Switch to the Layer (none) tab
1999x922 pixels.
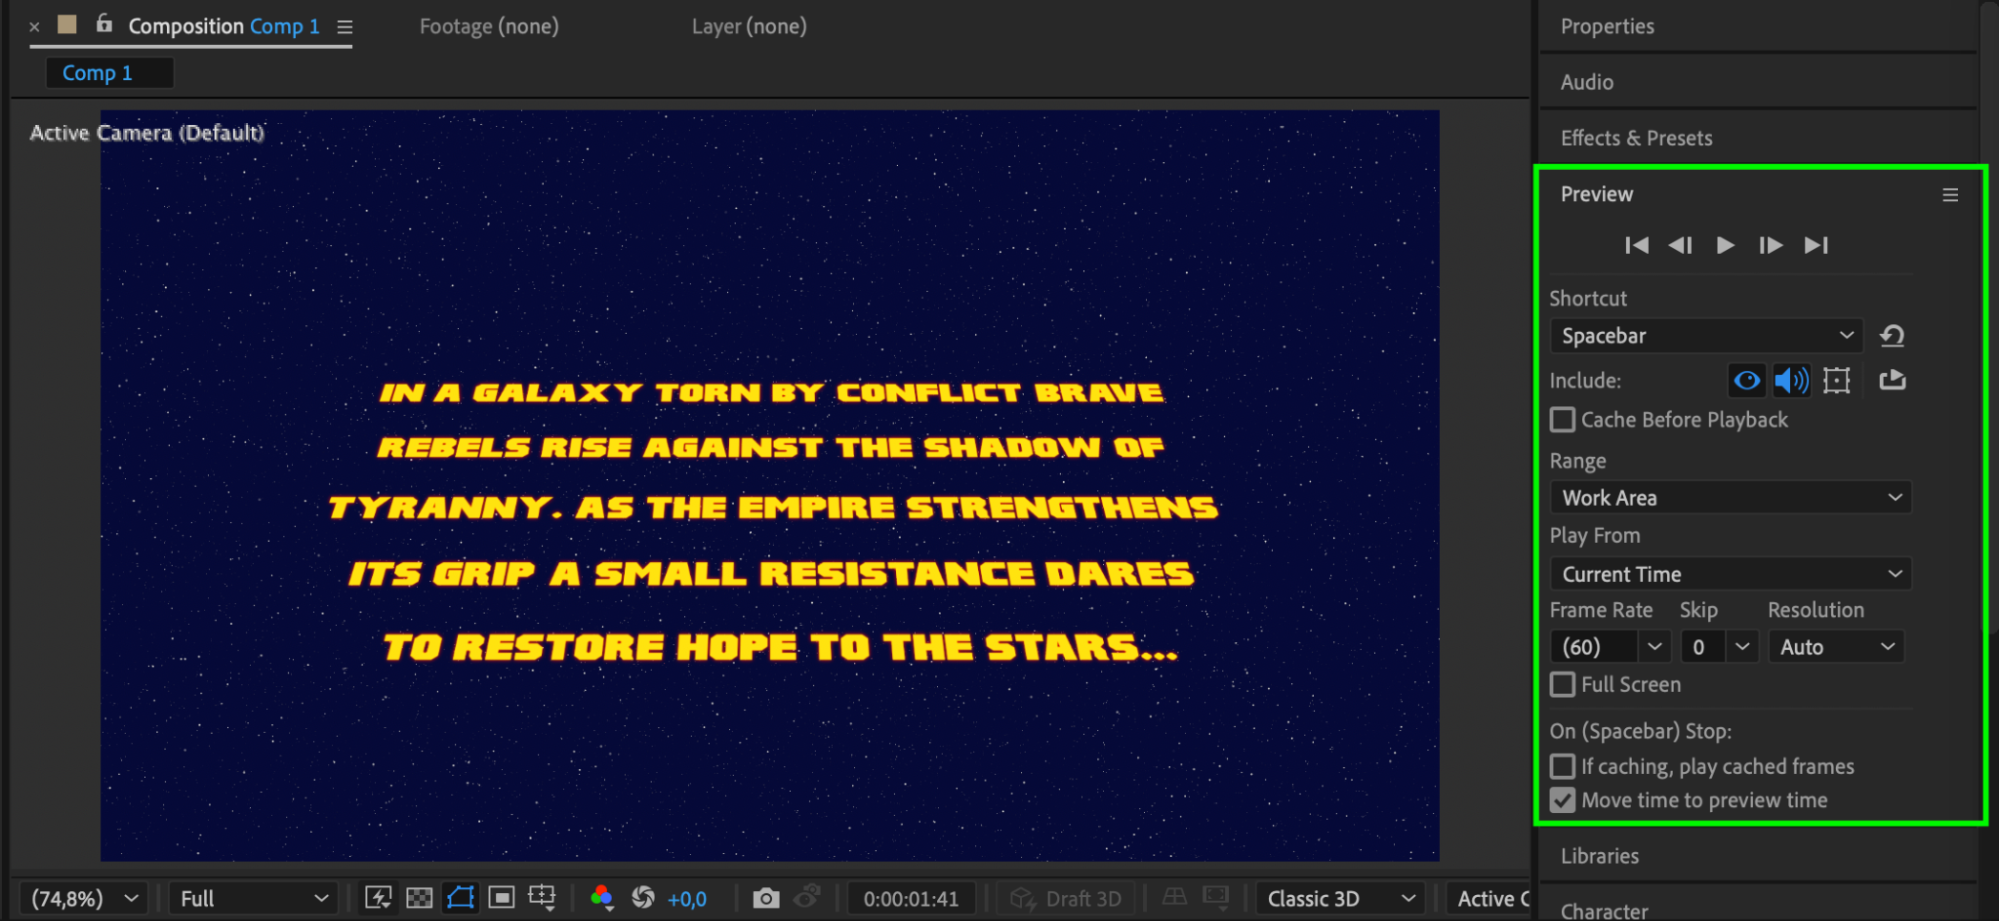[x=749, y=26]
